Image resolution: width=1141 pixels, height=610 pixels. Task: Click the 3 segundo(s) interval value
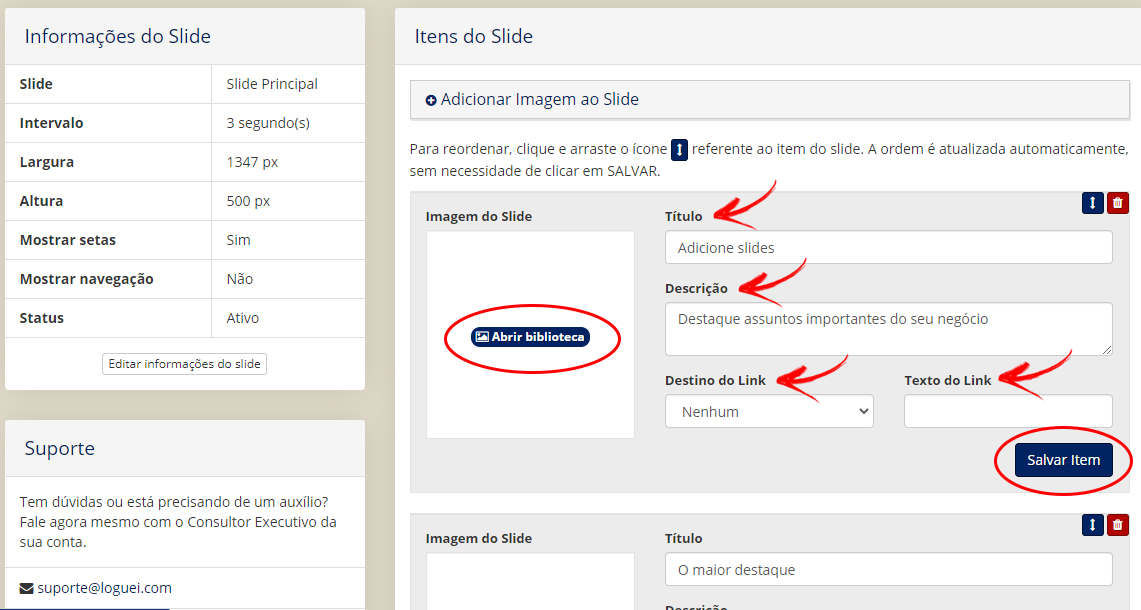268,123
